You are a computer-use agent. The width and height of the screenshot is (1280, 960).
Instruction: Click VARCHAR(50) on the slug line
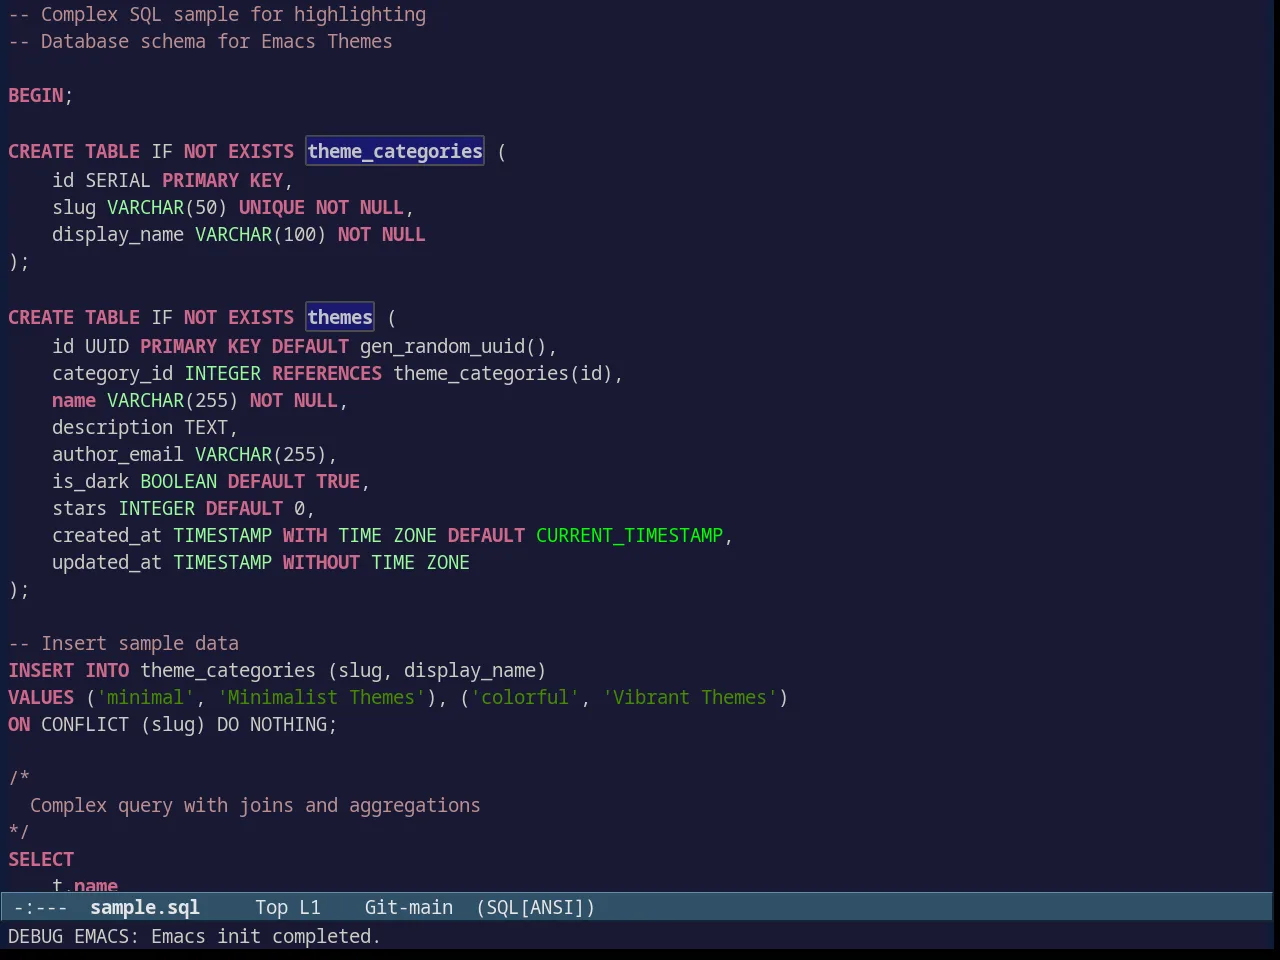[167, 207]
